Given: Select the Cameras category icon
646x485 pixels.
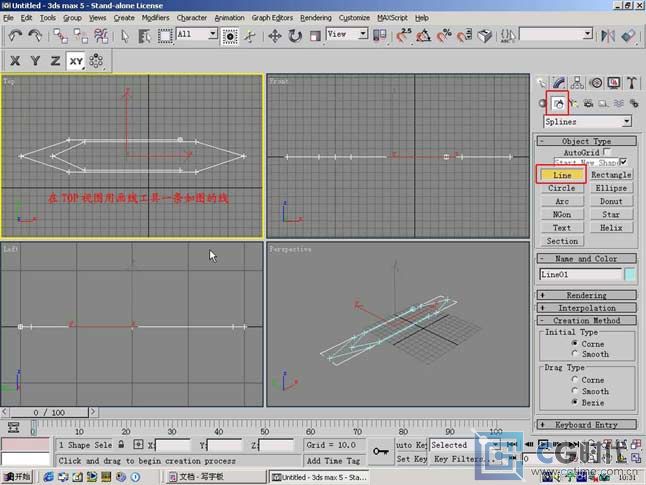Looking at the screenshot, I should click(x=588, y=103).
